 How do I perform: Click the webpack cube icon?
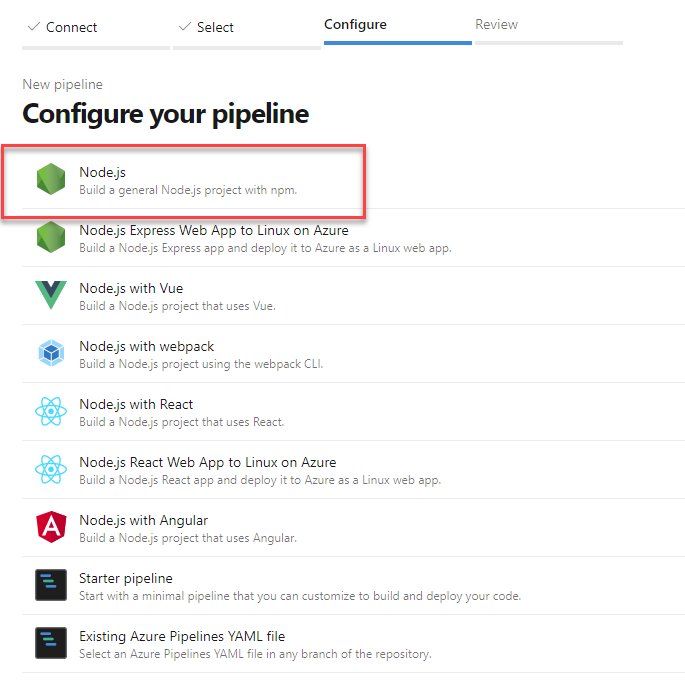[x=50, y=354]
